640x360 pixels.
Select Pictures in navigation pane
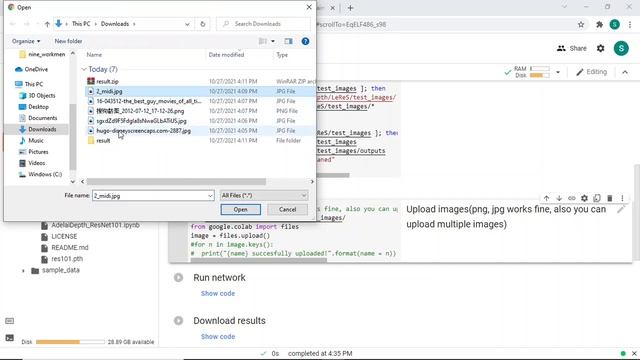click(33, 152)
